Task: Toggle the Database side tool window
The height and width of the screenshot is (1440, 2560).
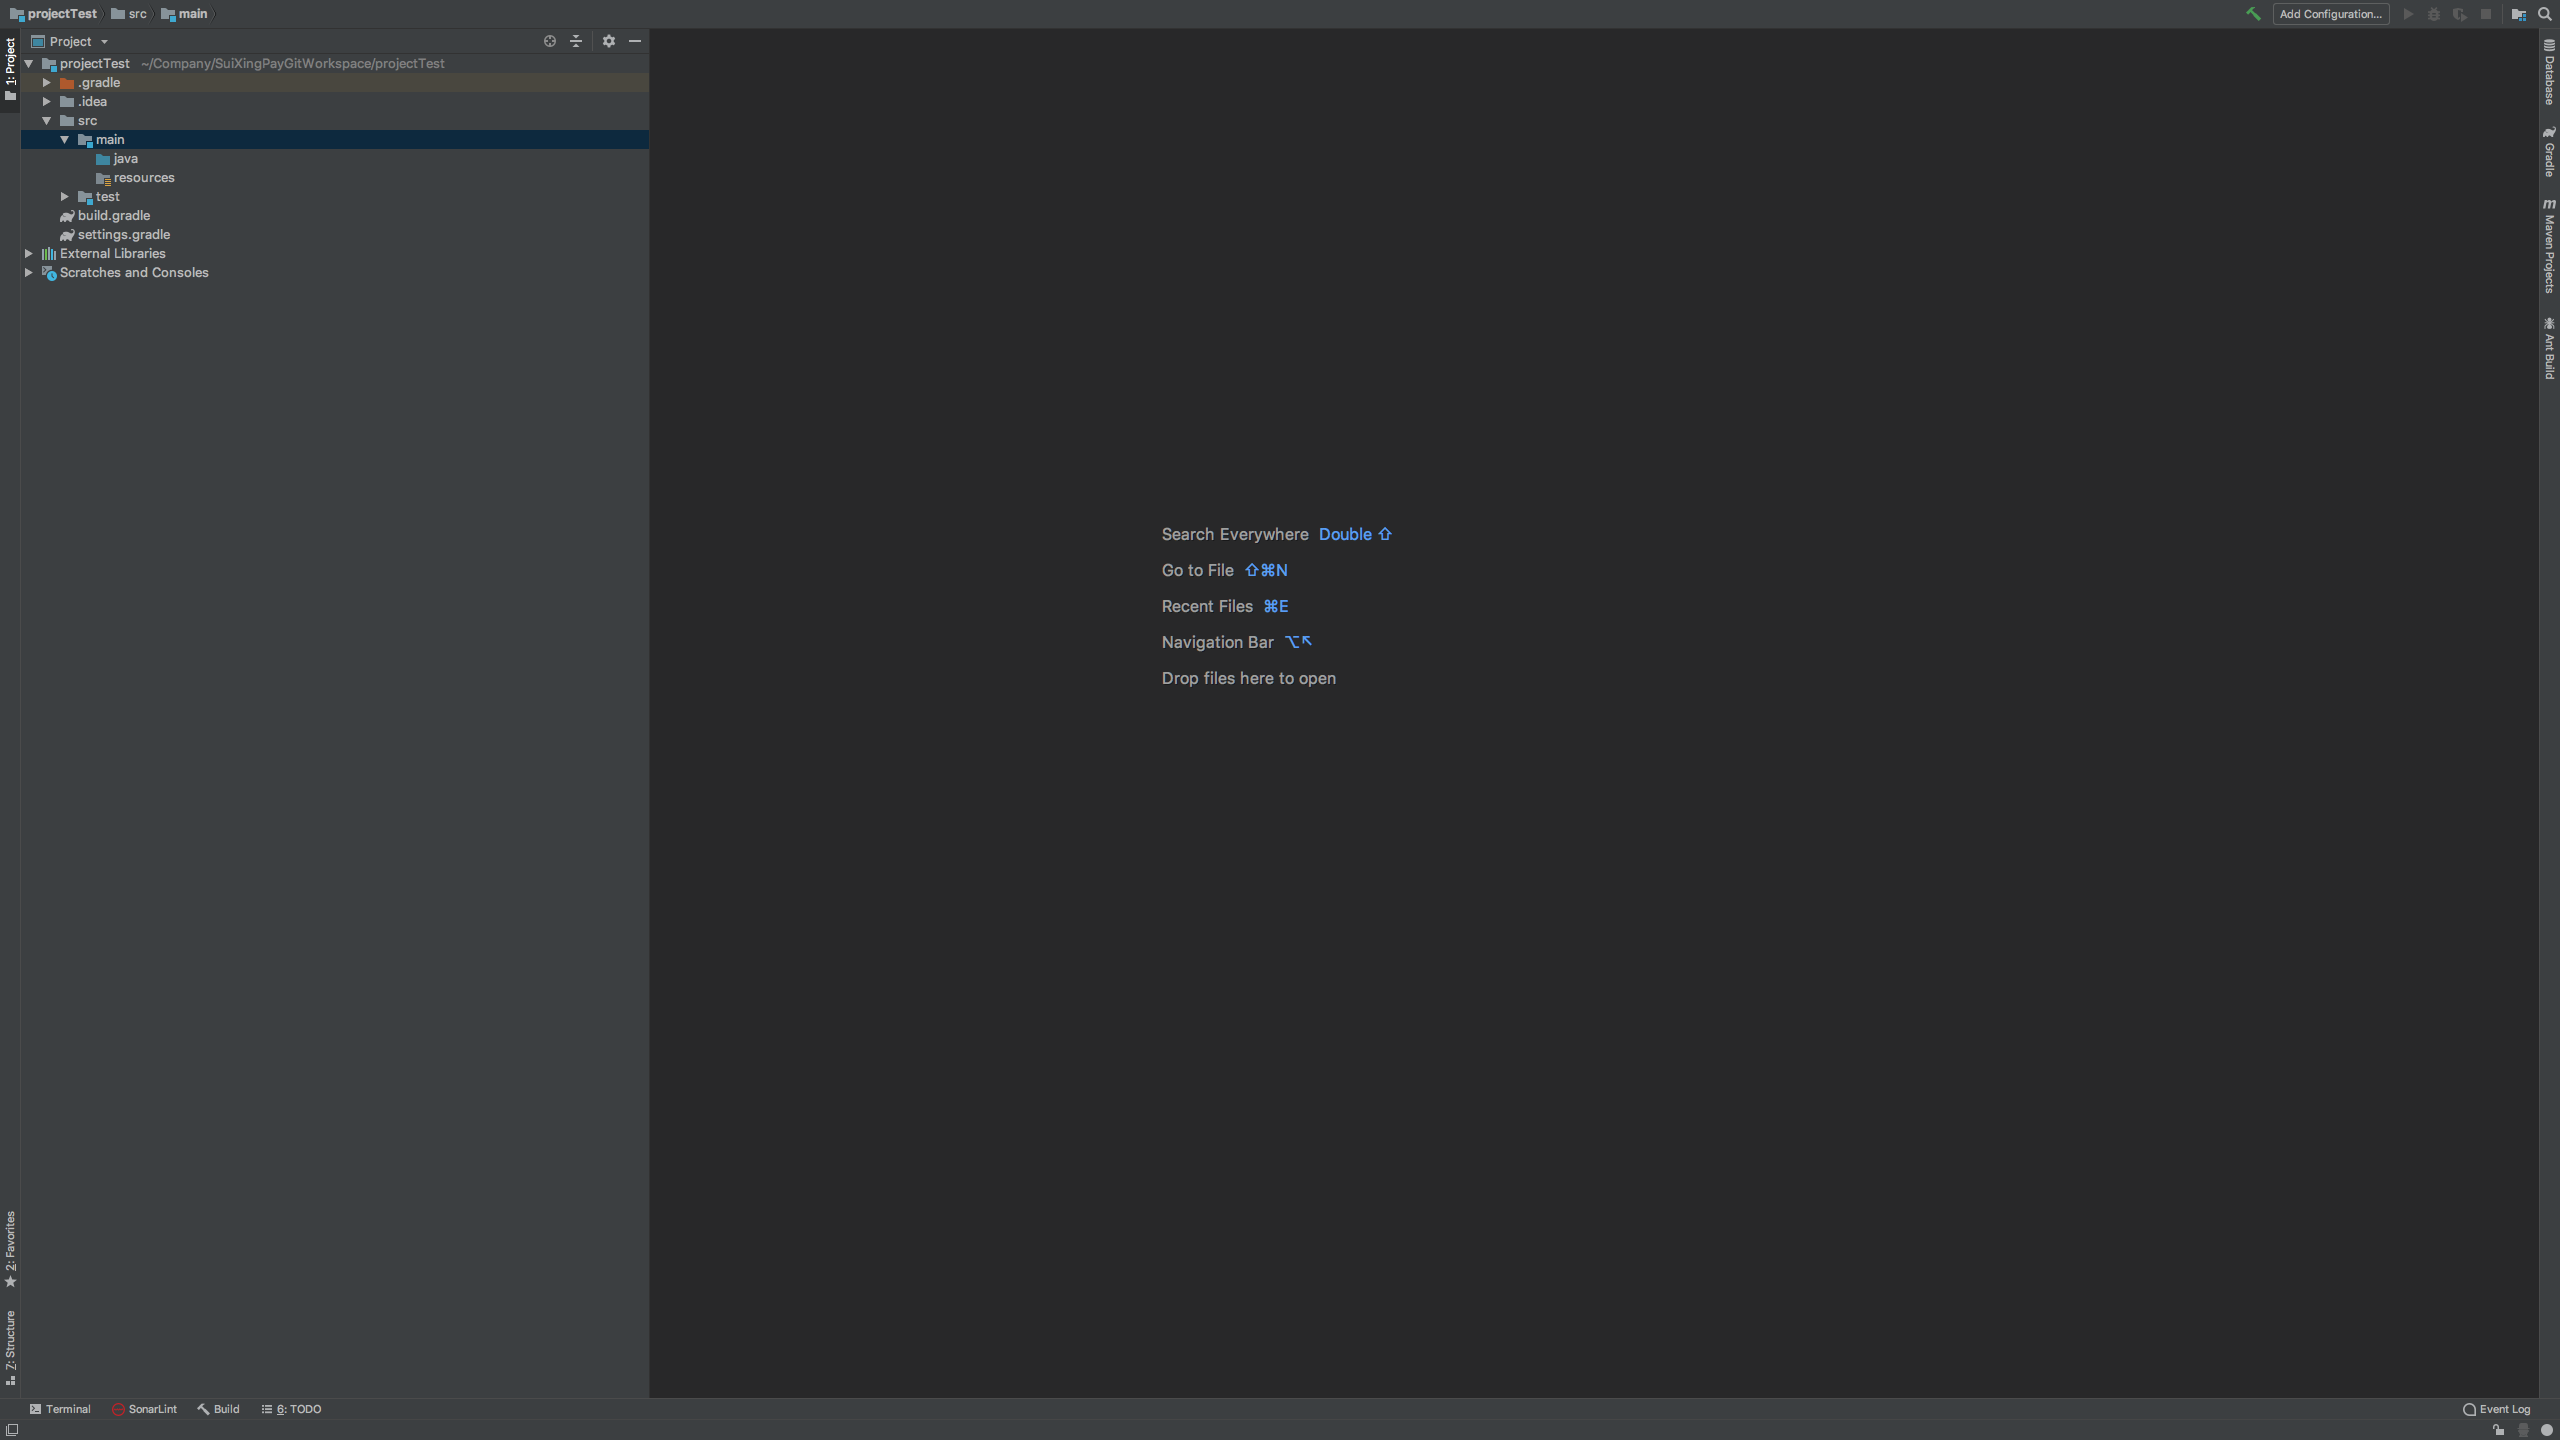Action: (2549, 73)
